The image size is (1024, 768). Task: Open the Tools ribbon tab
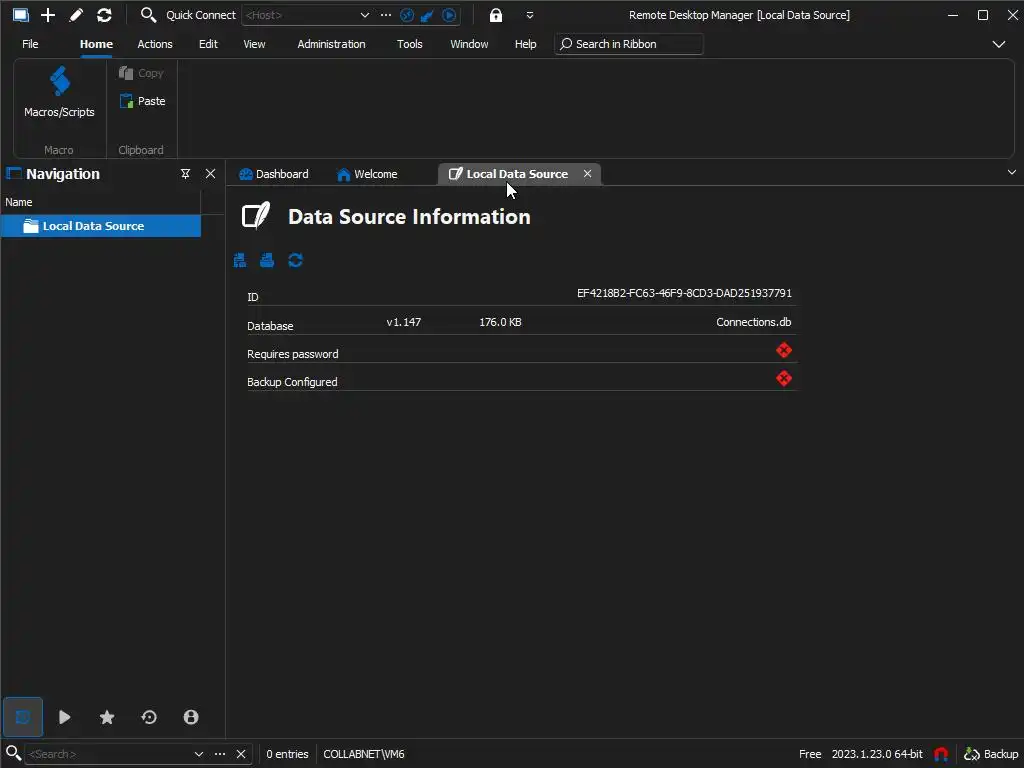point(409,44)
